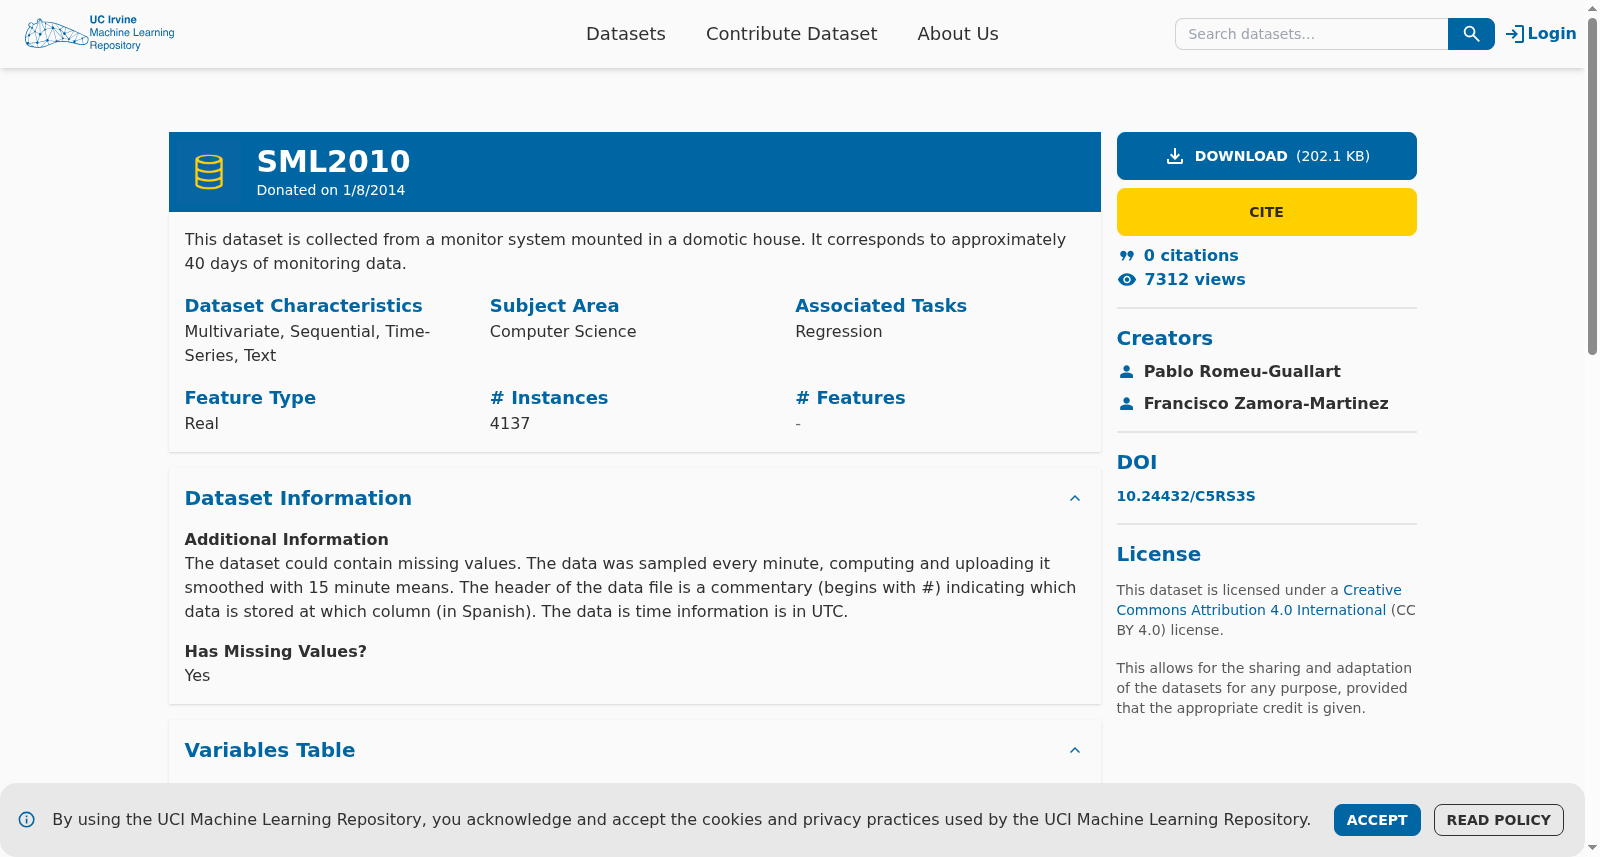Click the 7312 views text
Image resolution: width=1600 pixels, height=857 pixels.
(x=1195, y=280)
